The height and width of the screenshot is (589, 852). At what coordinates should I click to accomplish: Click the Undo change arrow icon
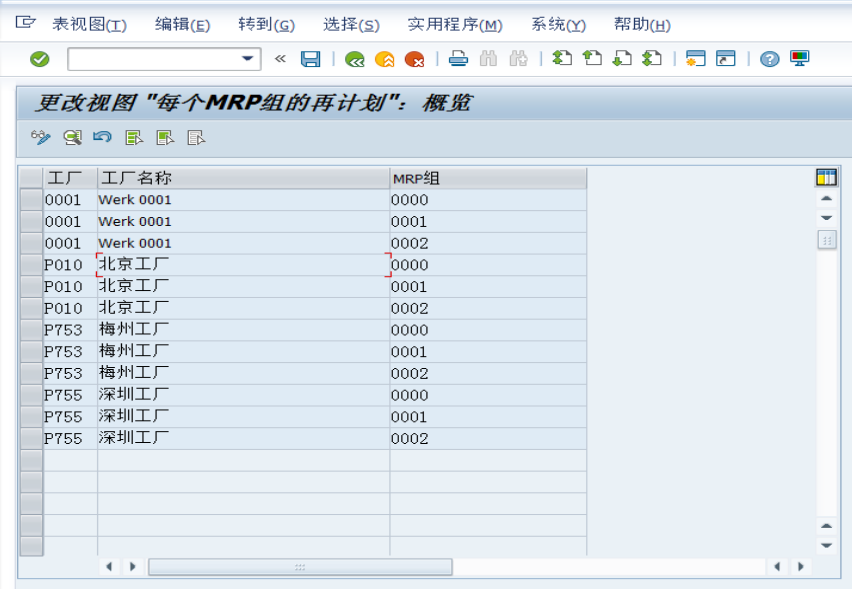(102, 137)
